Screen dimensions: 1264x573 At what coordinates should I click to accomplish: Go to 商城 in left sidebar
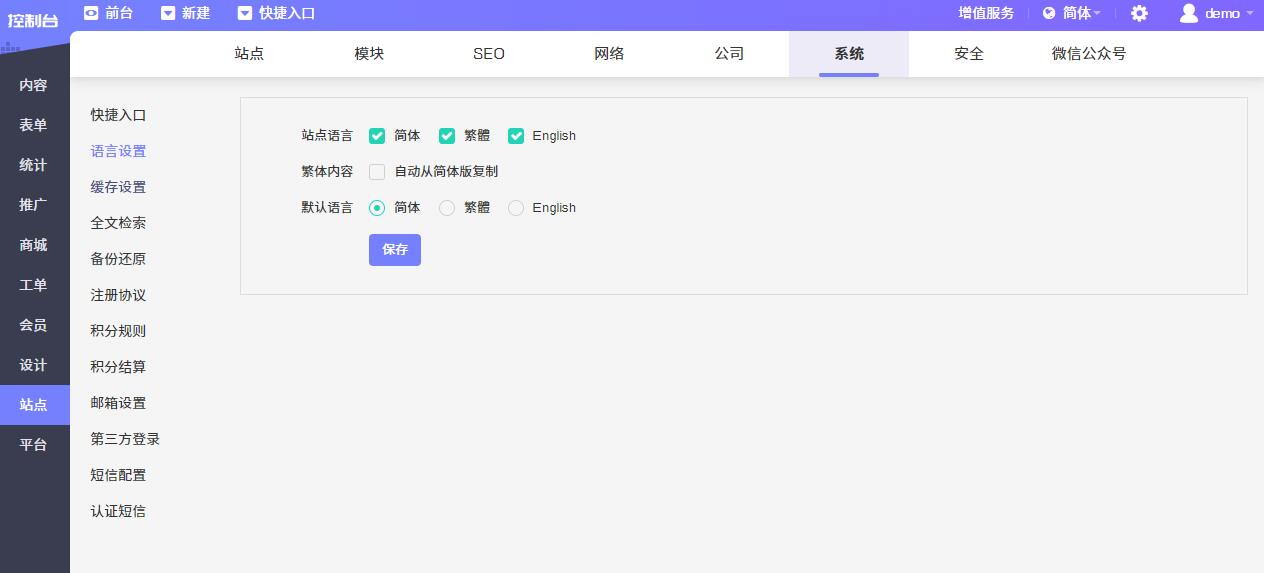click(34, 245)
